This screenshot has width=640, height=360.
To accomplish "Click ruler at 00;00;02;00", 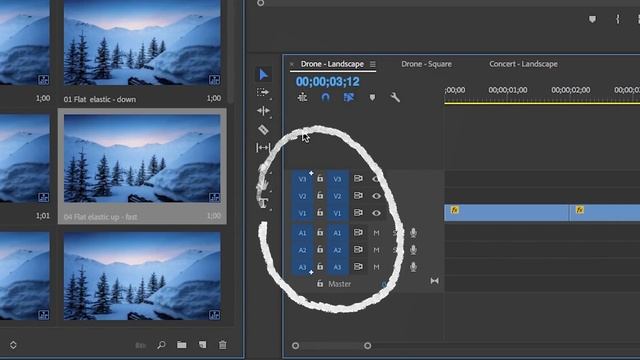I will click(x=571, y=90).
